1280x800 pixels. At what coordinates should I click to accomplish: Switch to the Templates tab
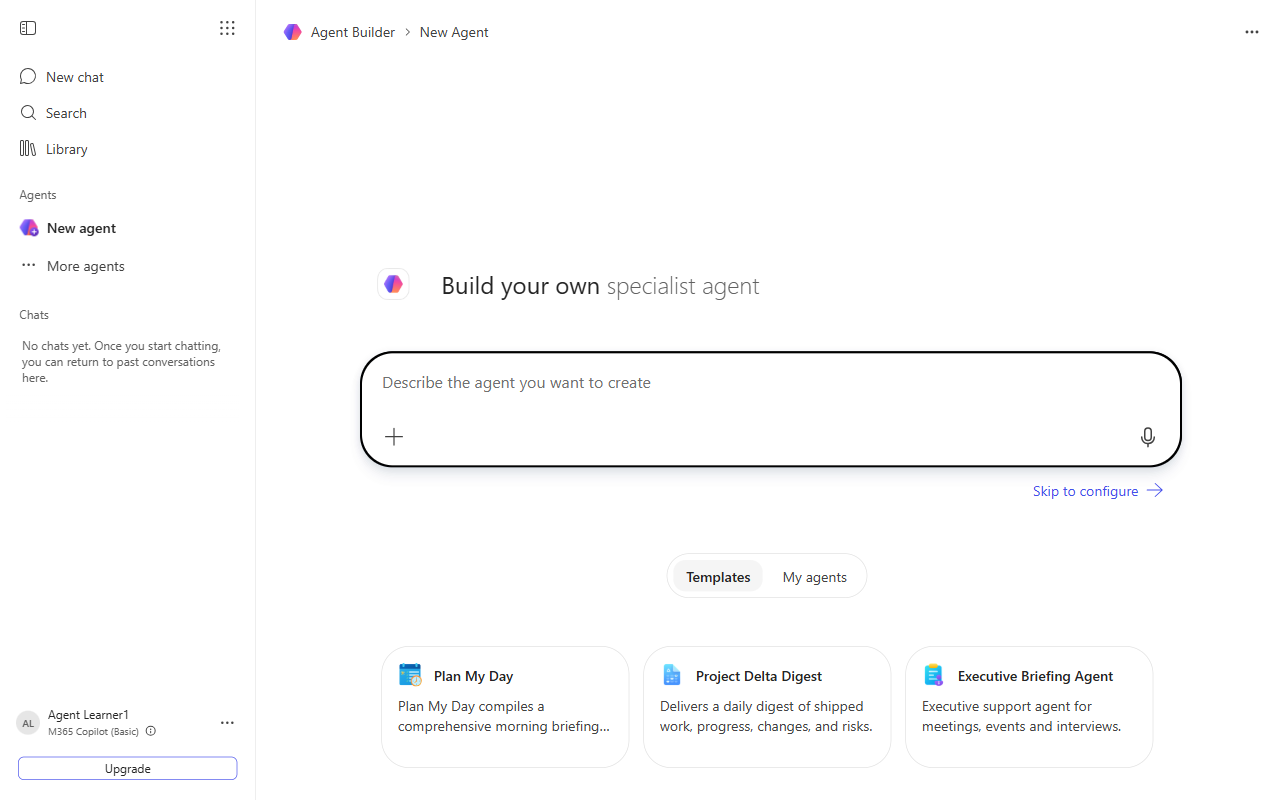pyautogui.click(x=718, y=577)
